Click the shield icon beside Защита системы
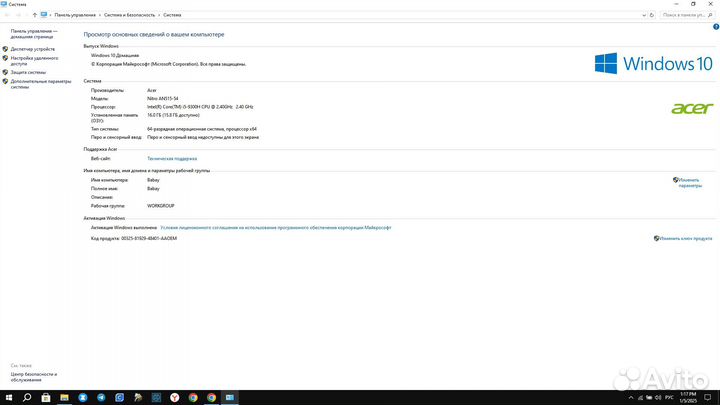This screenshot has width=720, height=405. click(x=5, y=72)
